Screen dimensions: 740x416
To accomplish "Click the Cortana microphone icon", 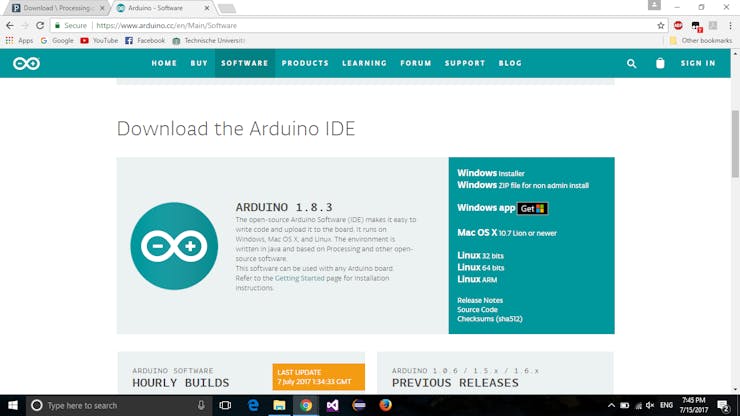I will pyautogui.click(x=201, y=405).
